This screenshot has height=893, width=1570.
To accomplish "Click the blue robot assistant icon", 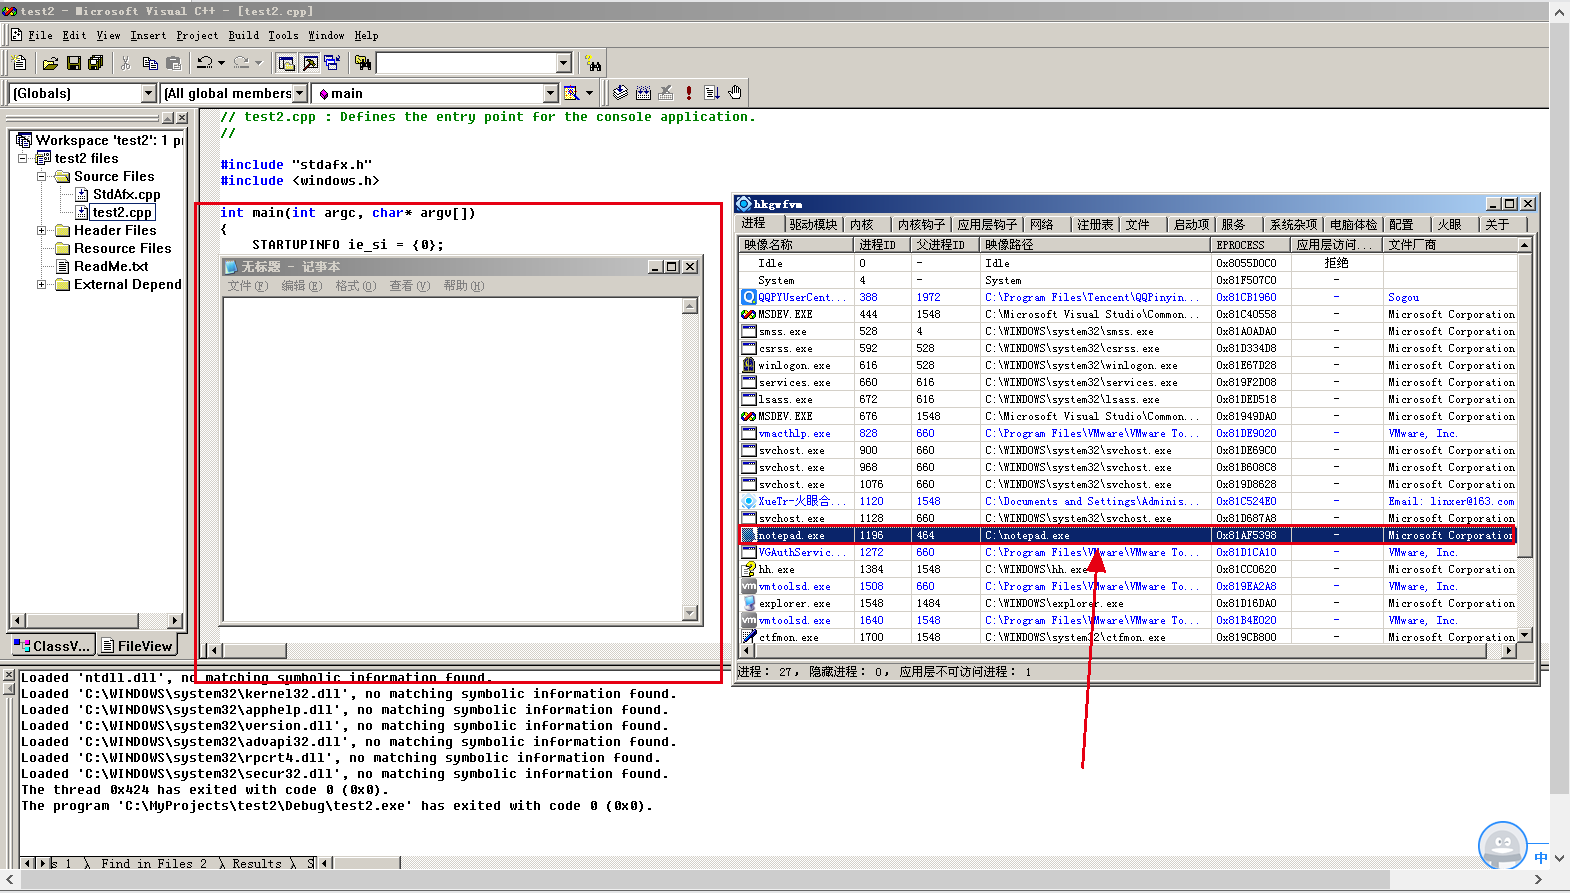I will click(1503, 845).
